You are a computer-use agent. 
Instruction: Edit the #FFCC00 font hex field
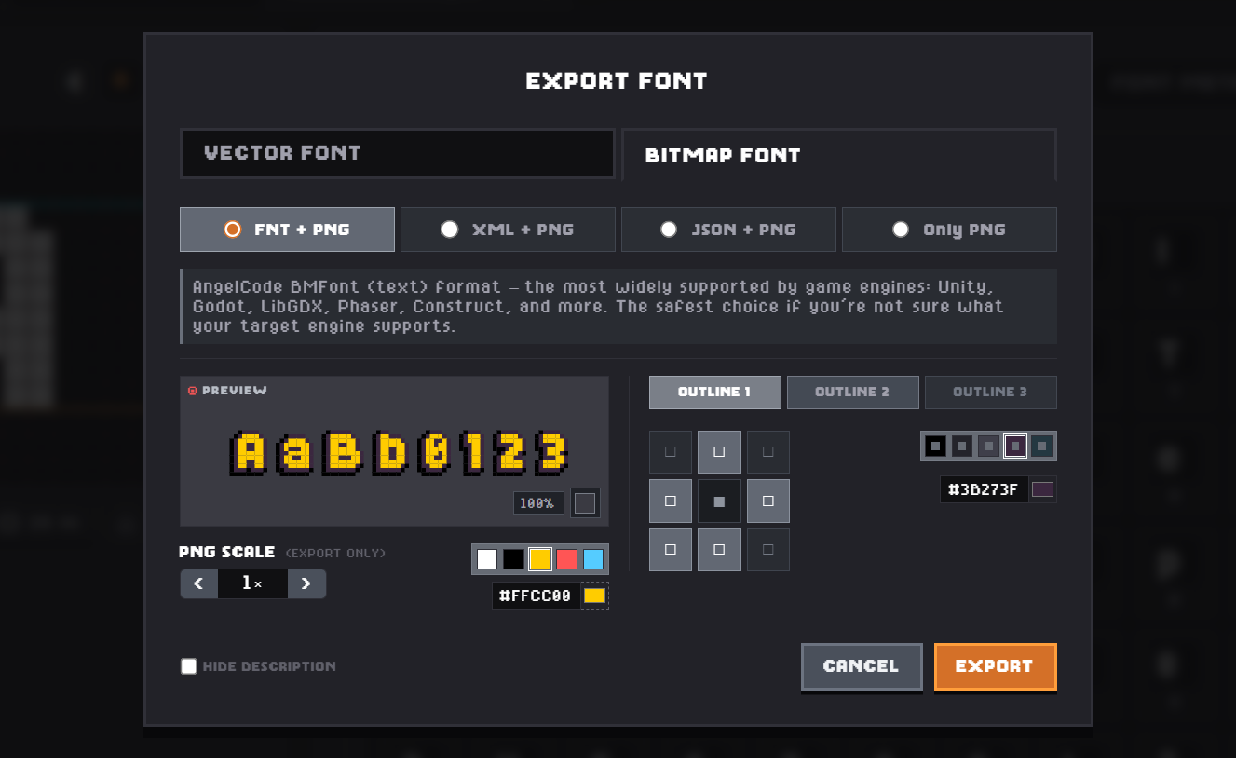536,596
